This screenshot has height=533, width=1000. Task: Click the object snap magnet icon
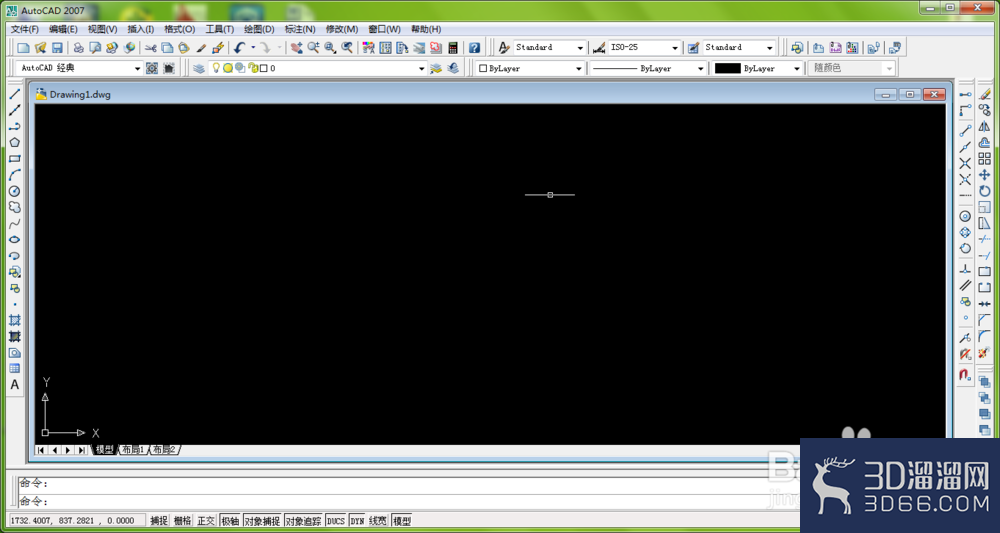point(966,376)
